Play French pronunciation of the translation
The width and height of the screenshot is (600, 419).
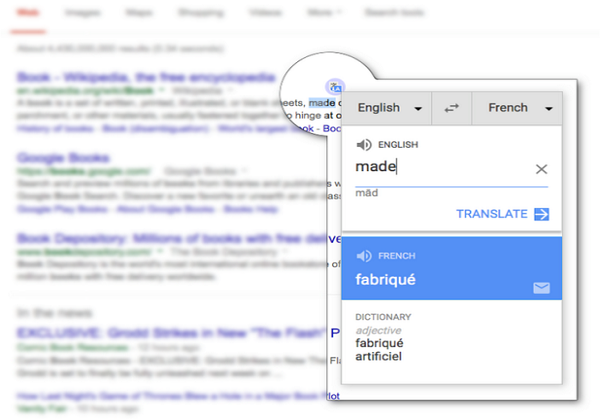(x=362, y=256)
